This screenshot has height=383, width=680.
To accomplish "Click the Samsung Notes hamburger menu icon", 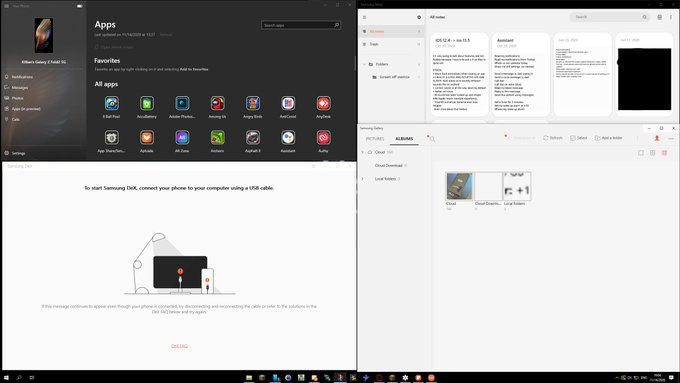I will pyautogui.click(x=364, y=17).
